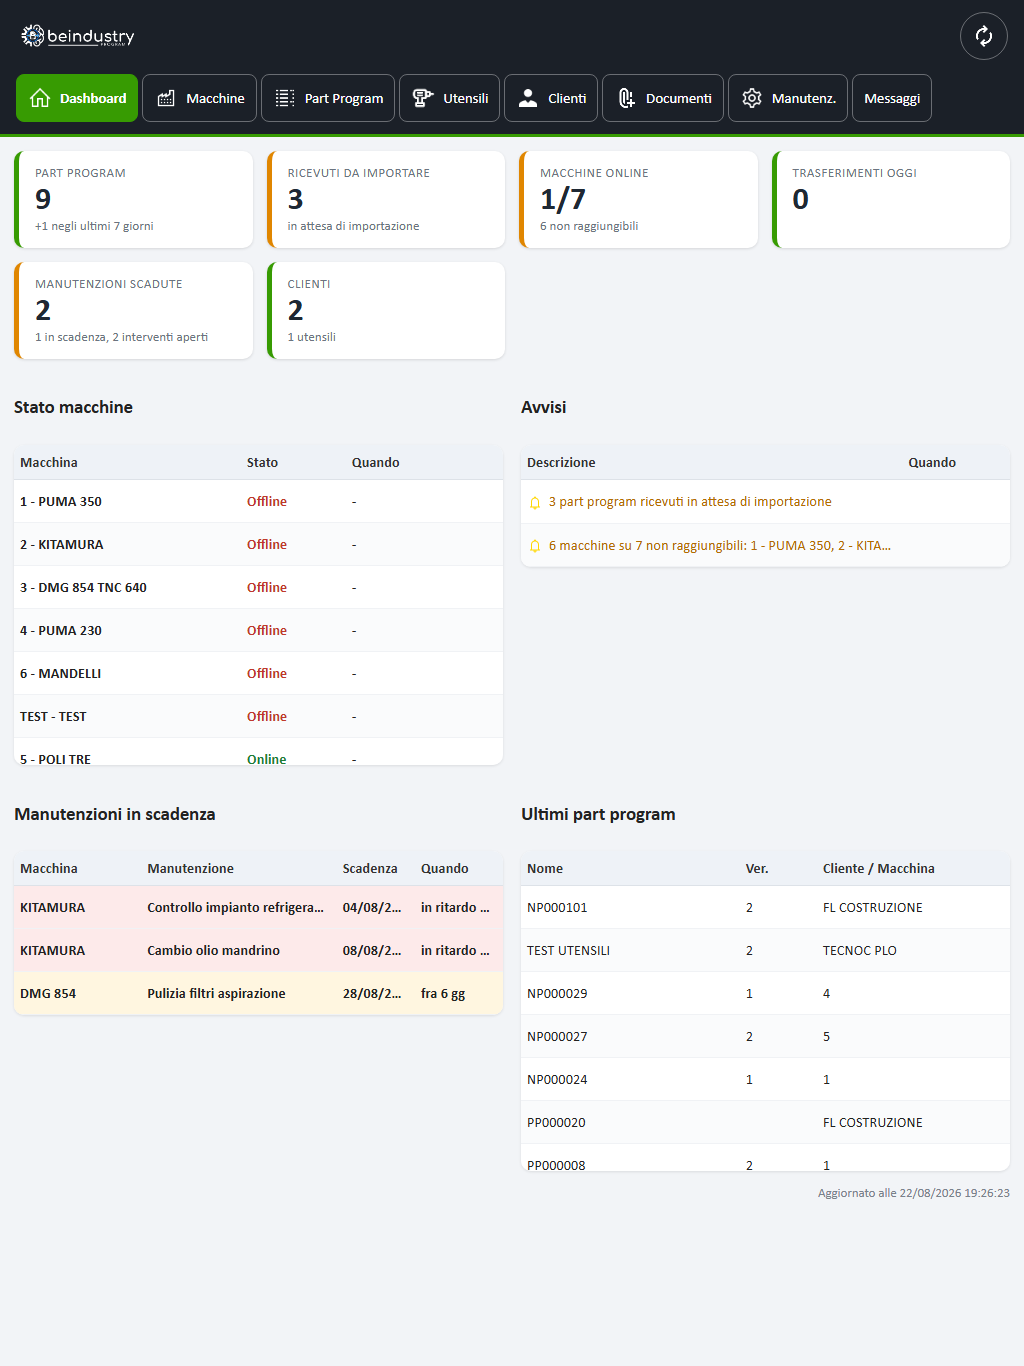Viewport: 1024px width, 1366px height.
Task: Open the Part Program summary card
Action: click(x=133, y=199)
